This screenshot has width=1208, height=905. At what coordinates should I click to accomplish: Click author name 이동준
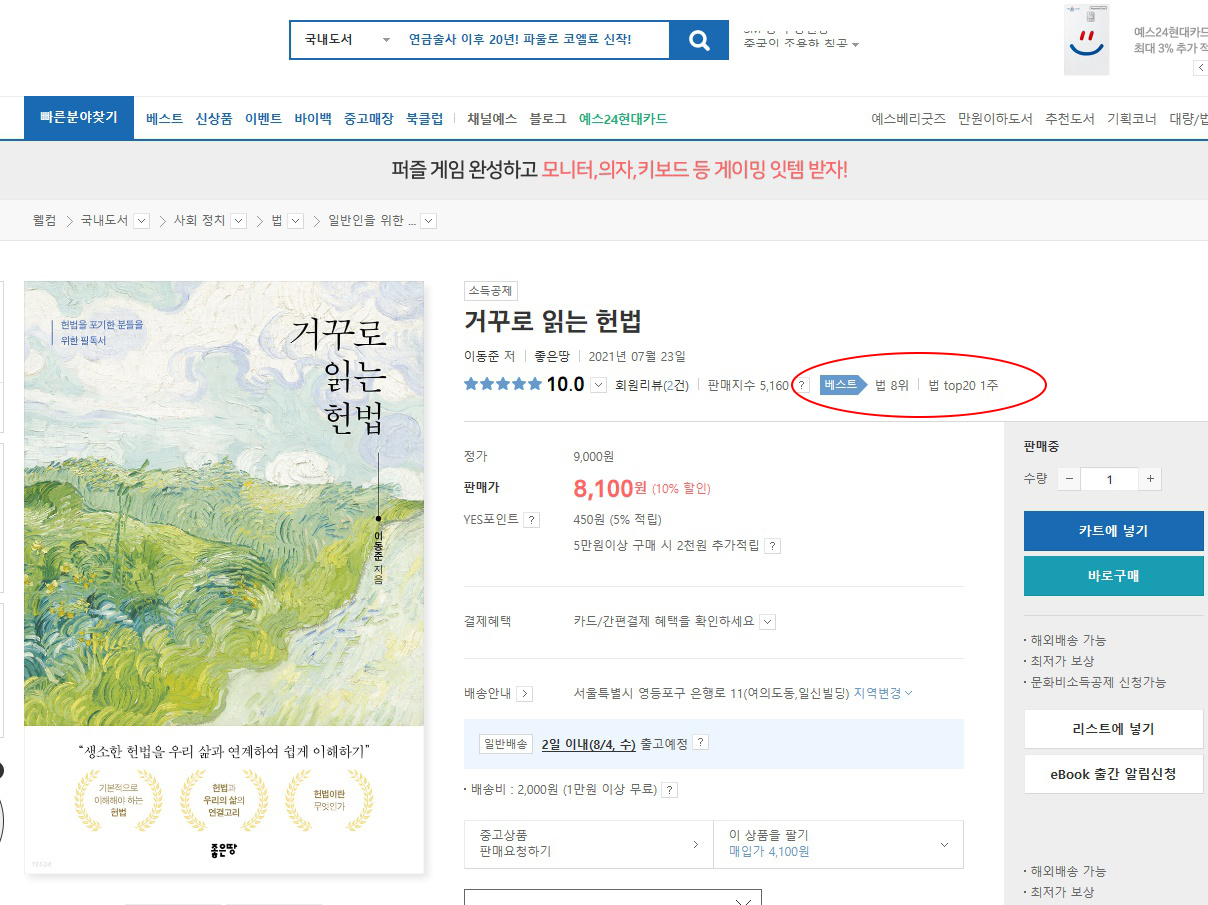[x=482, y=356]
